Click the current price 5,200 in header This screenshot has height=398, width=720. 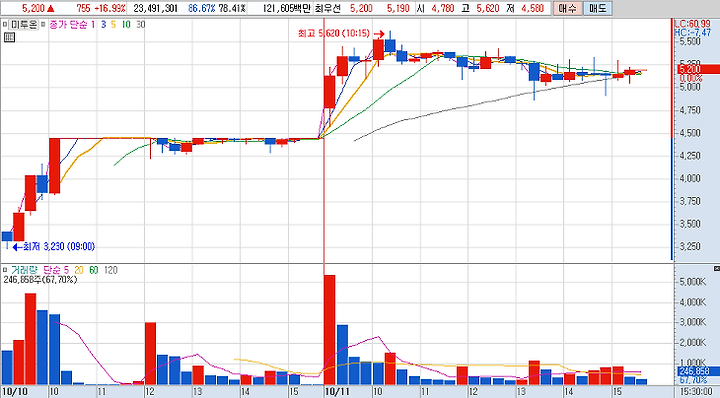pos(34,8)
